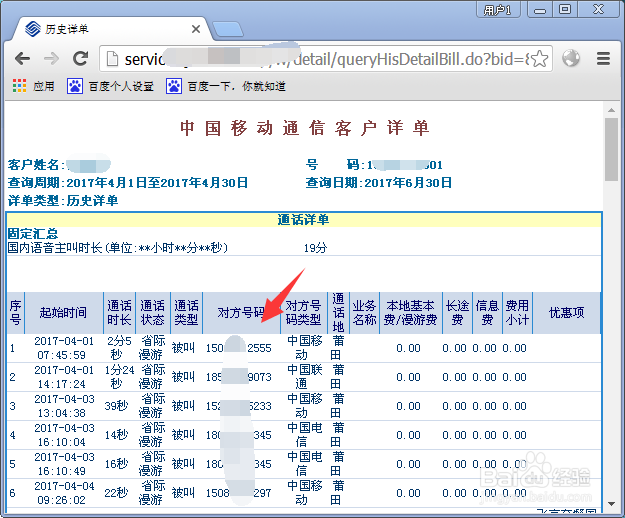Minimize the browser window
The image size is (625, 518).
click(x=540, y=10)
